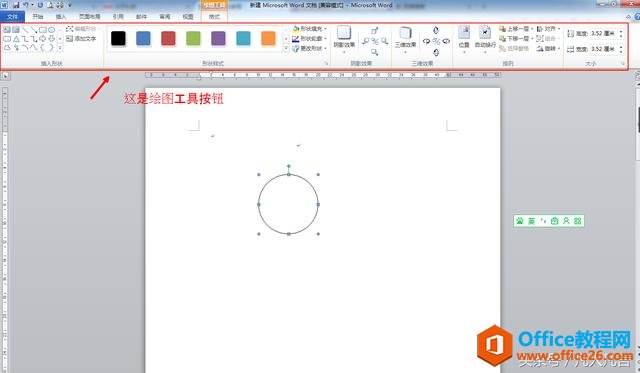Open 旋转 (Rotate) dropdown

(x=548, y=49)
